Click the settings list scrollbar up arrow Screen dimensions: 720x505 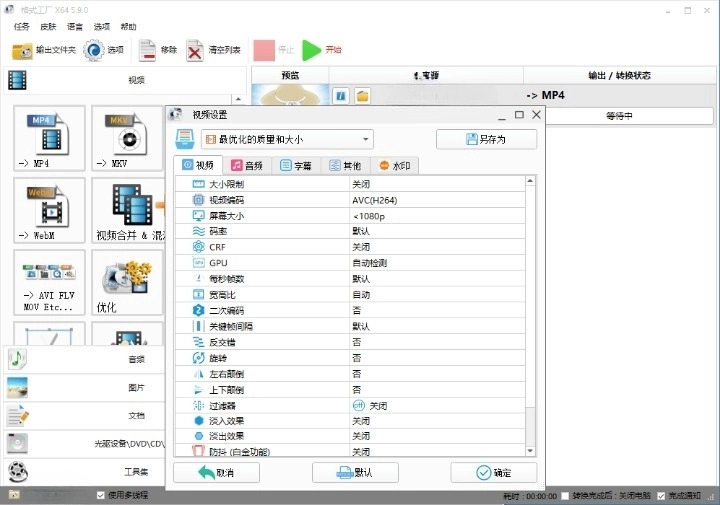[530, 181]
